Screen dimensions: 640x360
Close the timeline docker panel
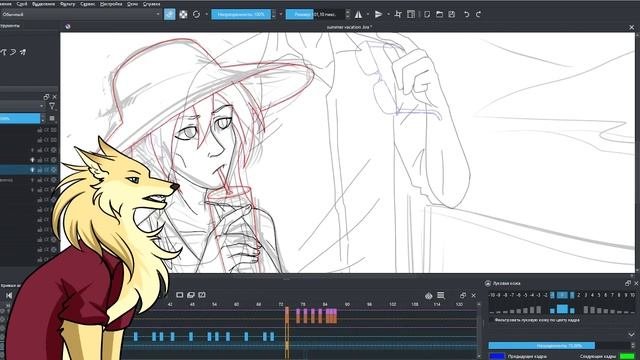(x=473, y=295)
